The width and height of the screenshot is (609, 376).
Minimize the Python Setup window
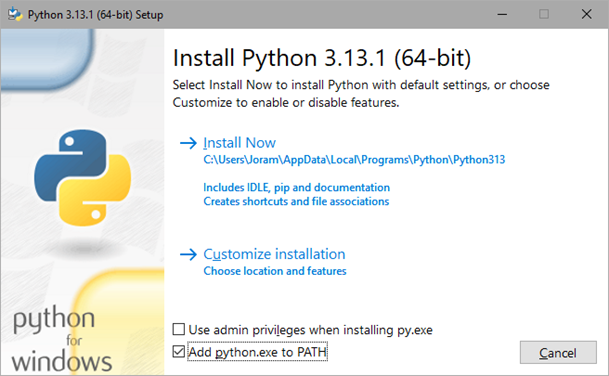[502, 14]
